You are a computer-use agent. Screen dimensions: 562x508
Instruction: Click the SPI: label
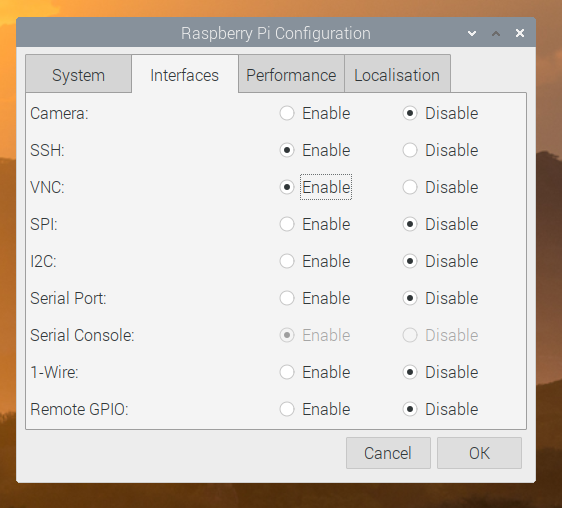tap(44, 225)
